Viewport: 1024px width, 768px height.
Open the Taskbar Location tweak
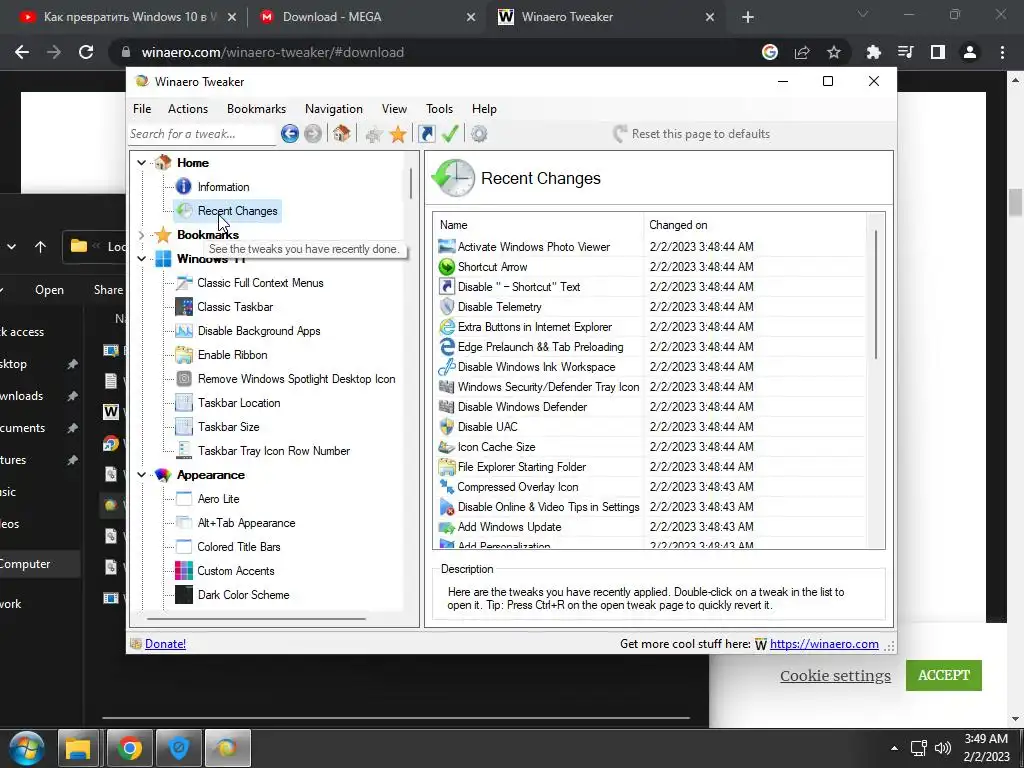(239, 403)
